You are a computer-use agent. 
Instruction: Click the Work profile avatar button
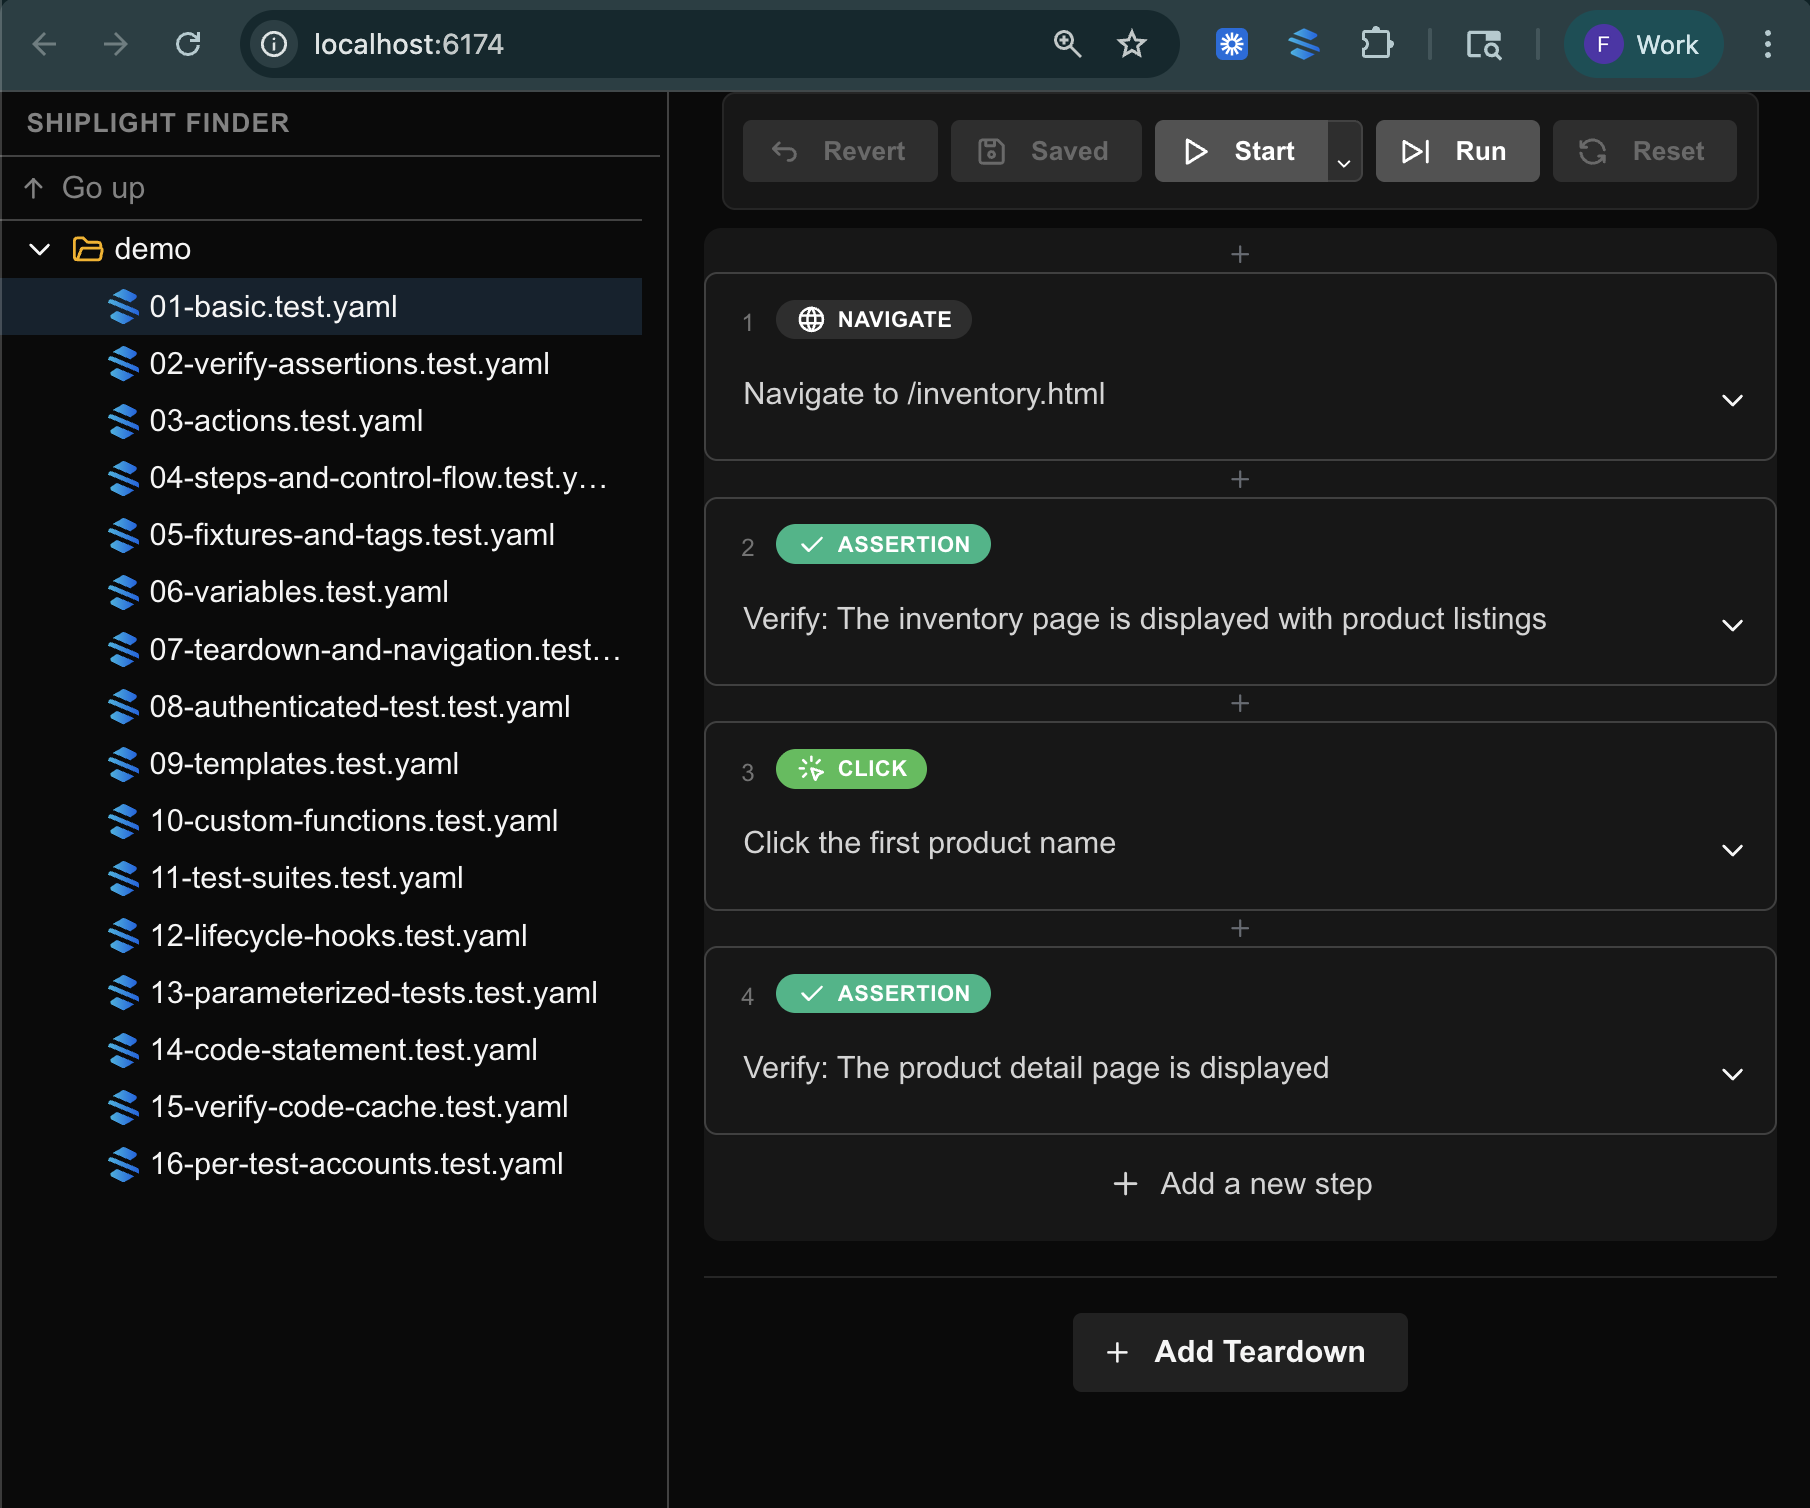point(1643,44)
